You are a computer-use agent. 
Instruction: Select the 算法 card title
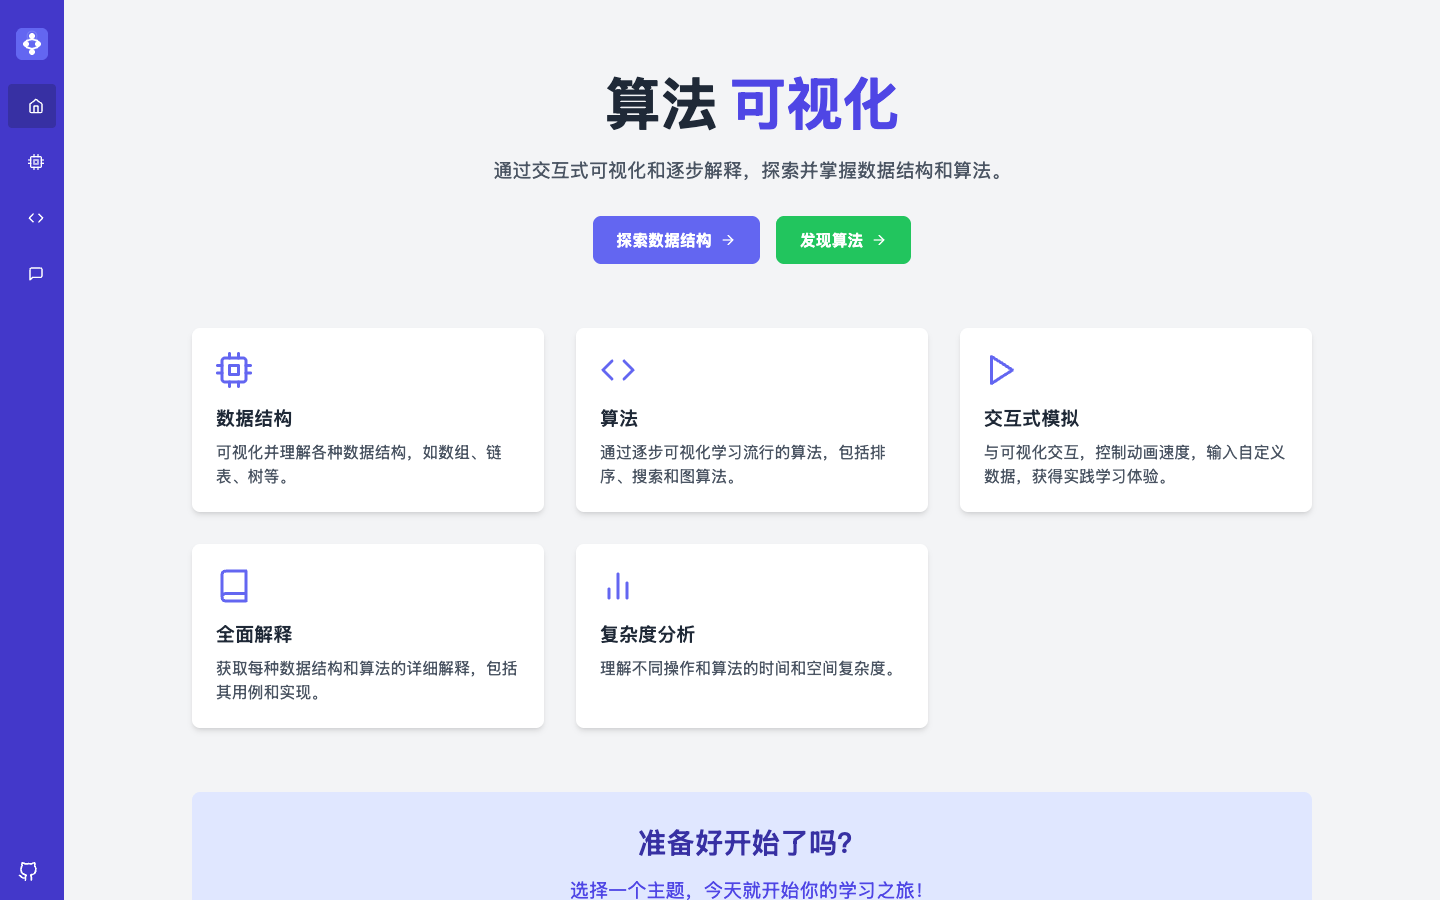coord(619,418)
